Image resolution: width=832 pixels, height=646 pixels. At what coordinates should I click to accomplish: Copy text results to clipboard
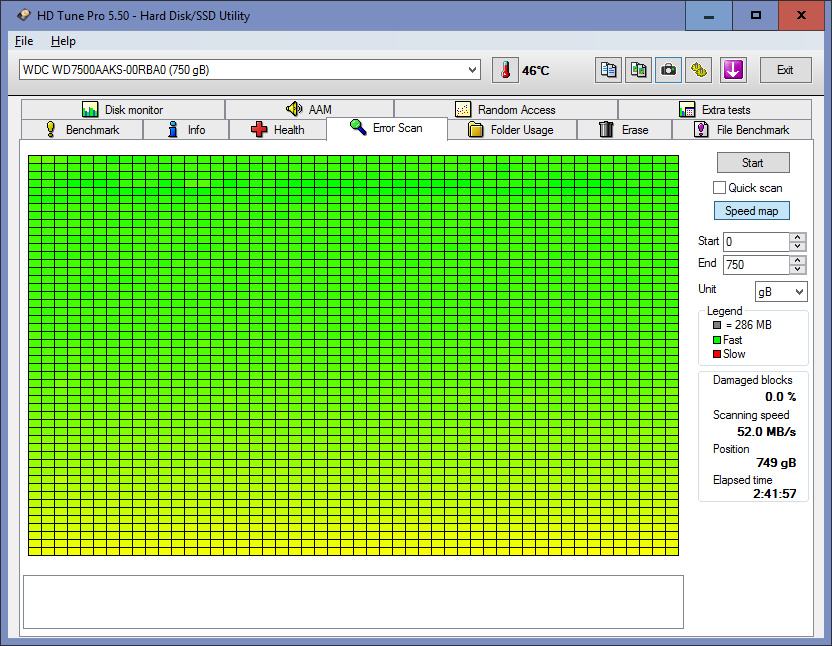[608, 70]
